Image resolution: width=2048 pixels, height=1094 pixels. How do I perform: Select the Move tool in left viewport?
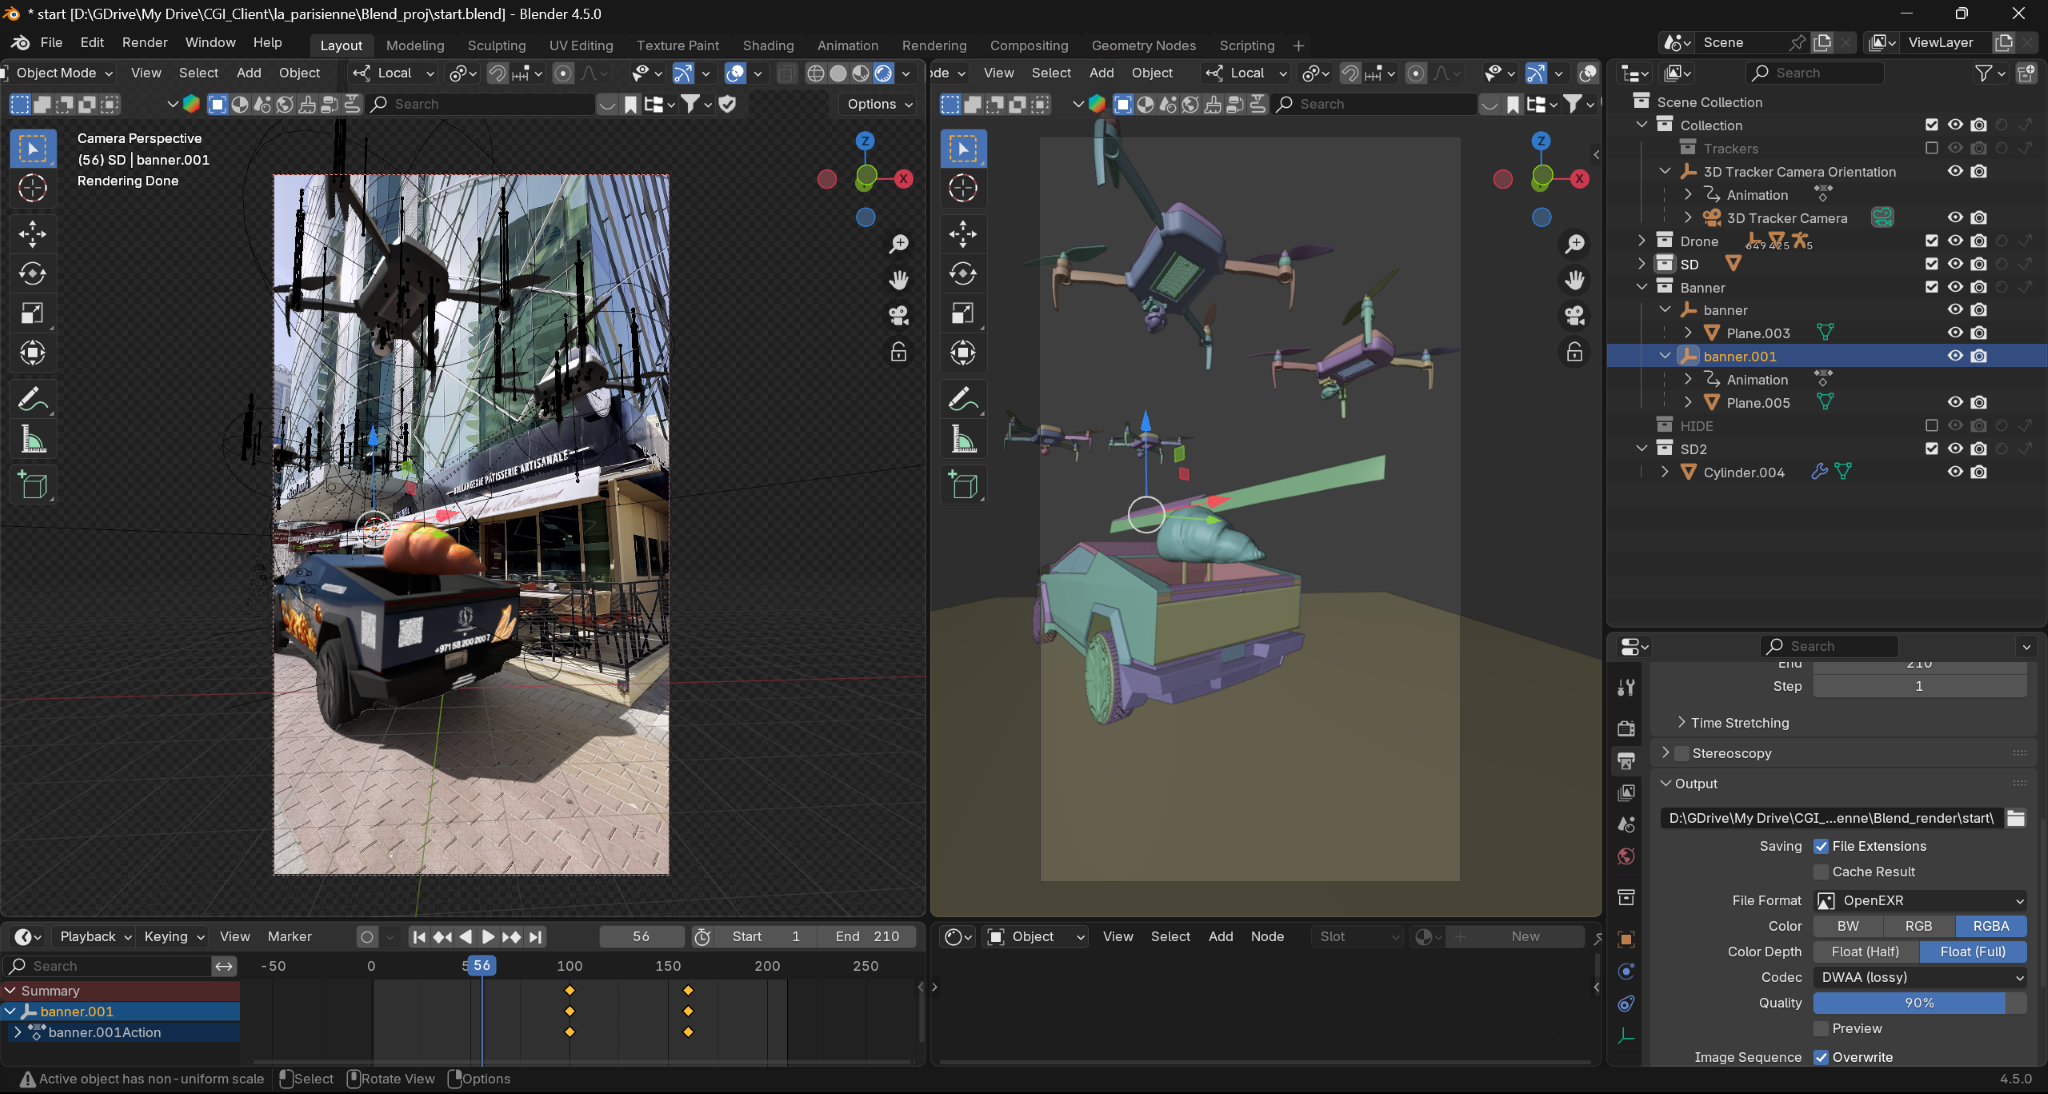(32, 234)
